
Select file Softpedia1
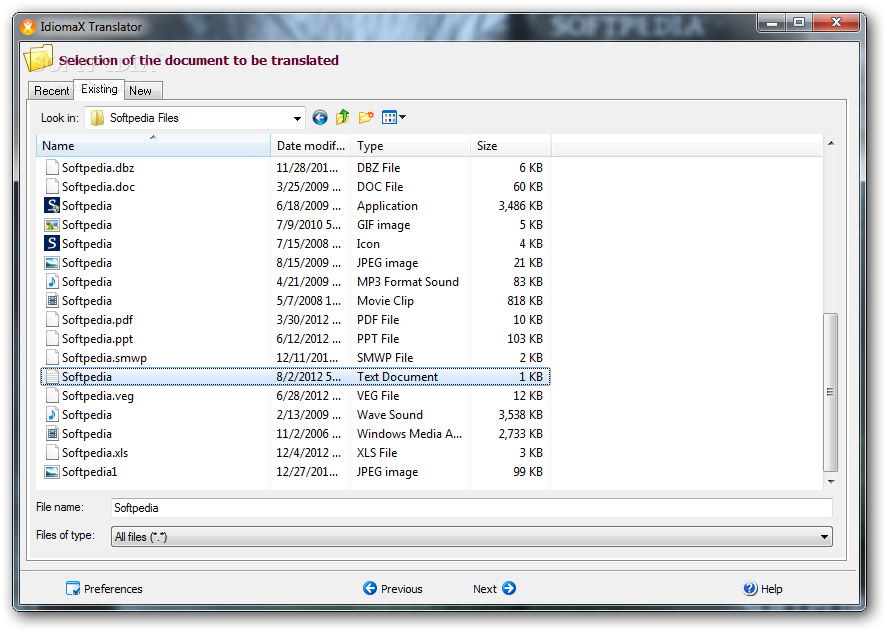[89, 471]
